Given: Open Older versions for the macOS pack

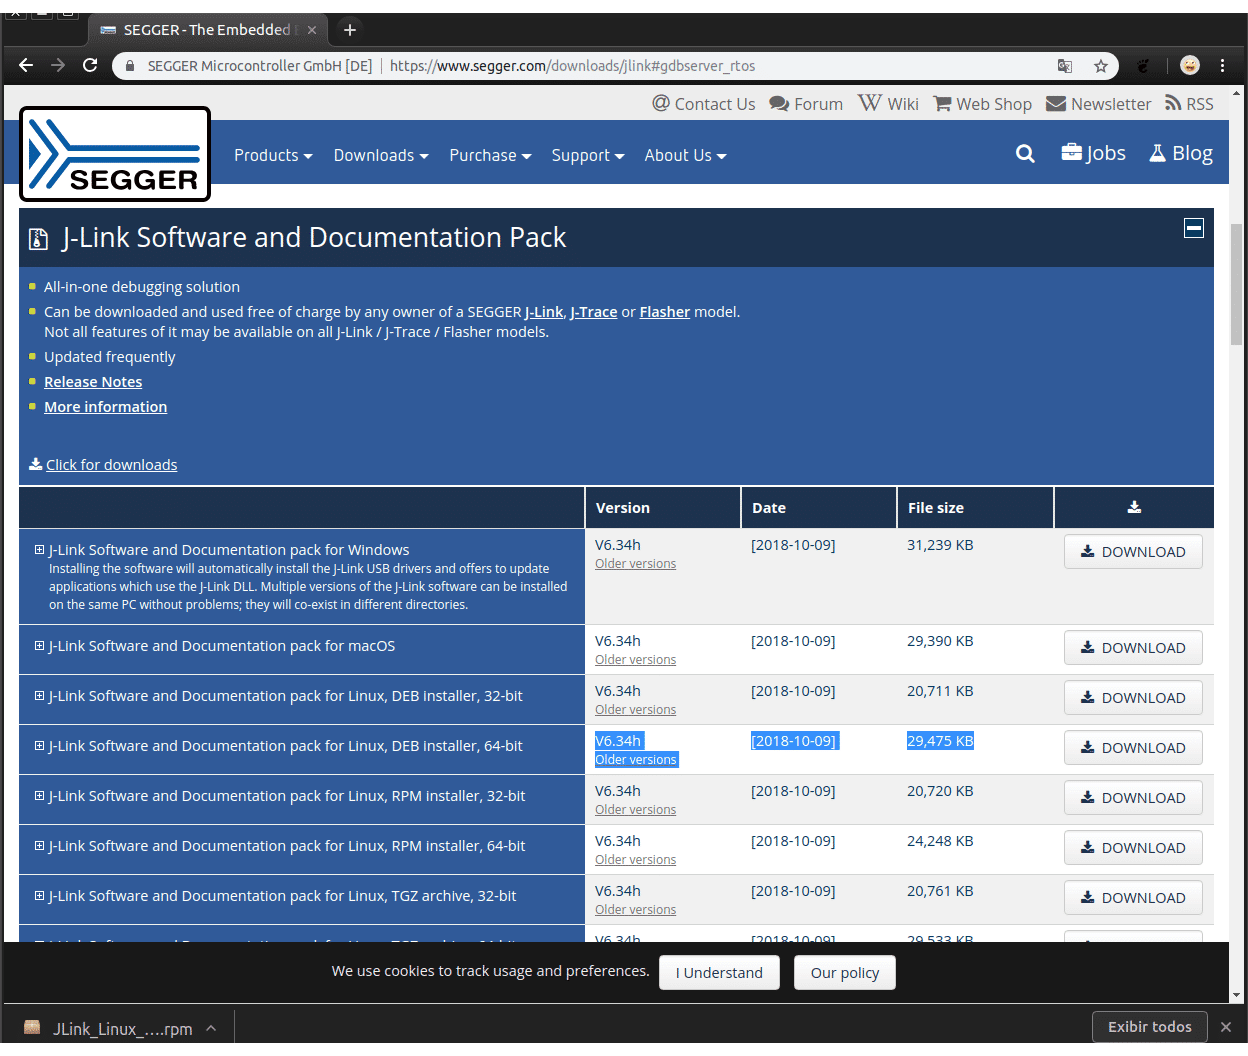Looking at the screenshot, I should tap(635, 660).
